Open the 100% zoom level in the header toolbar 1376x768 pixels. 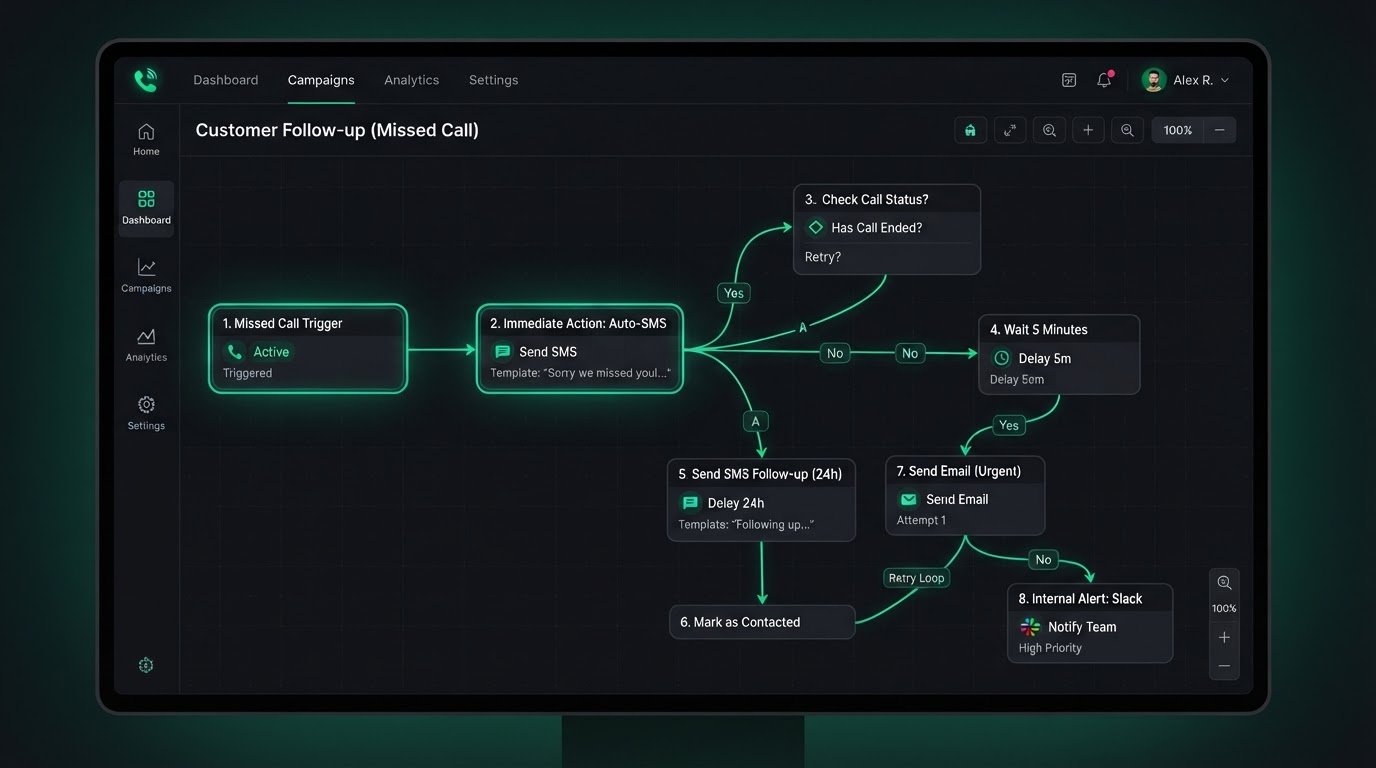coord(1178,130)
